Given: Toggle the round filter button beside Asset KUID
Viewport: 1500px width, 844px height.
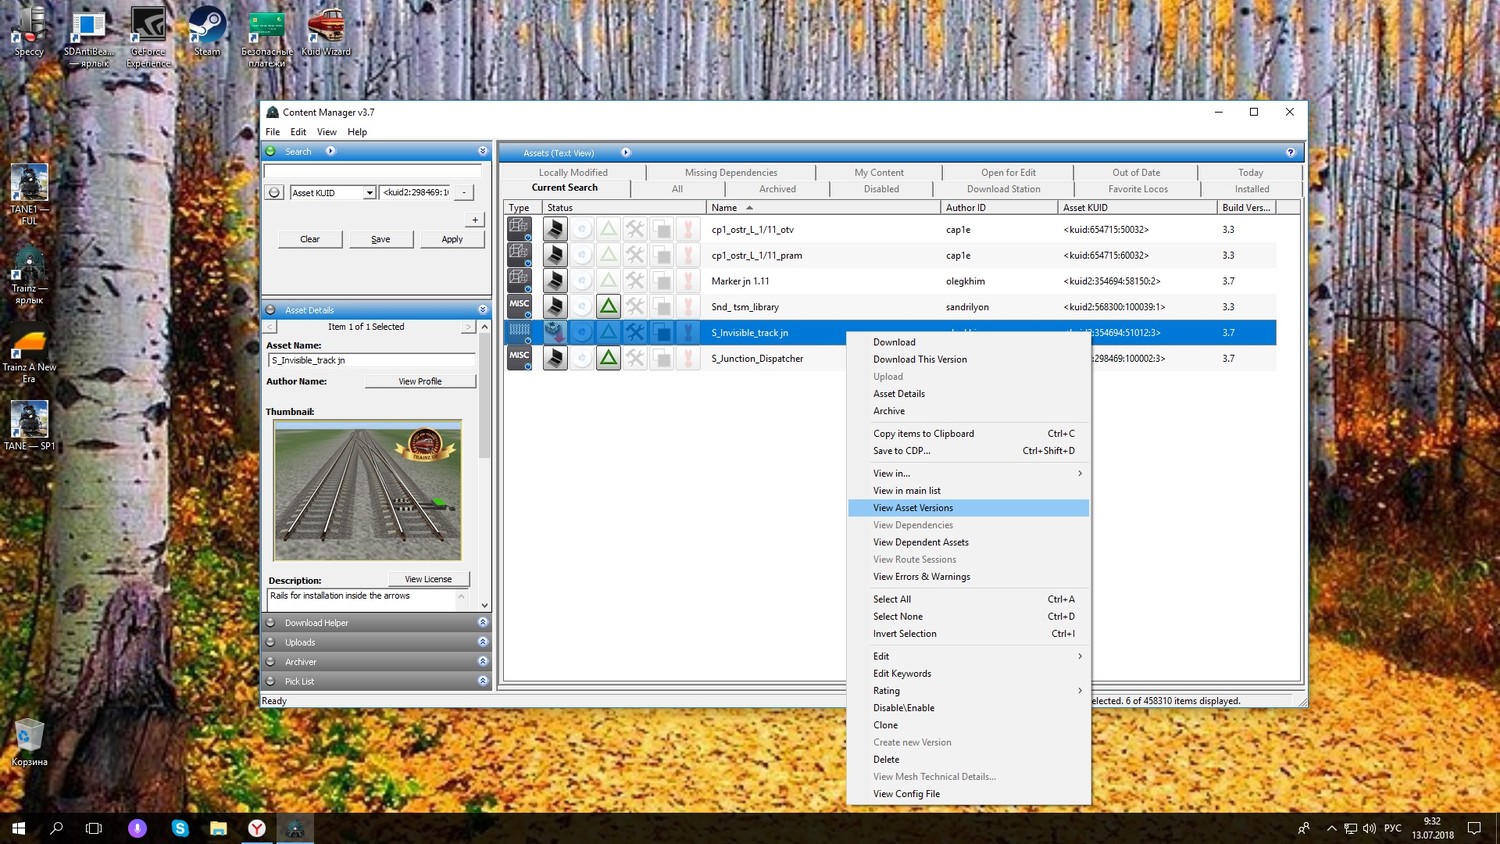Looking at the screenshot, I should point(274,192).
